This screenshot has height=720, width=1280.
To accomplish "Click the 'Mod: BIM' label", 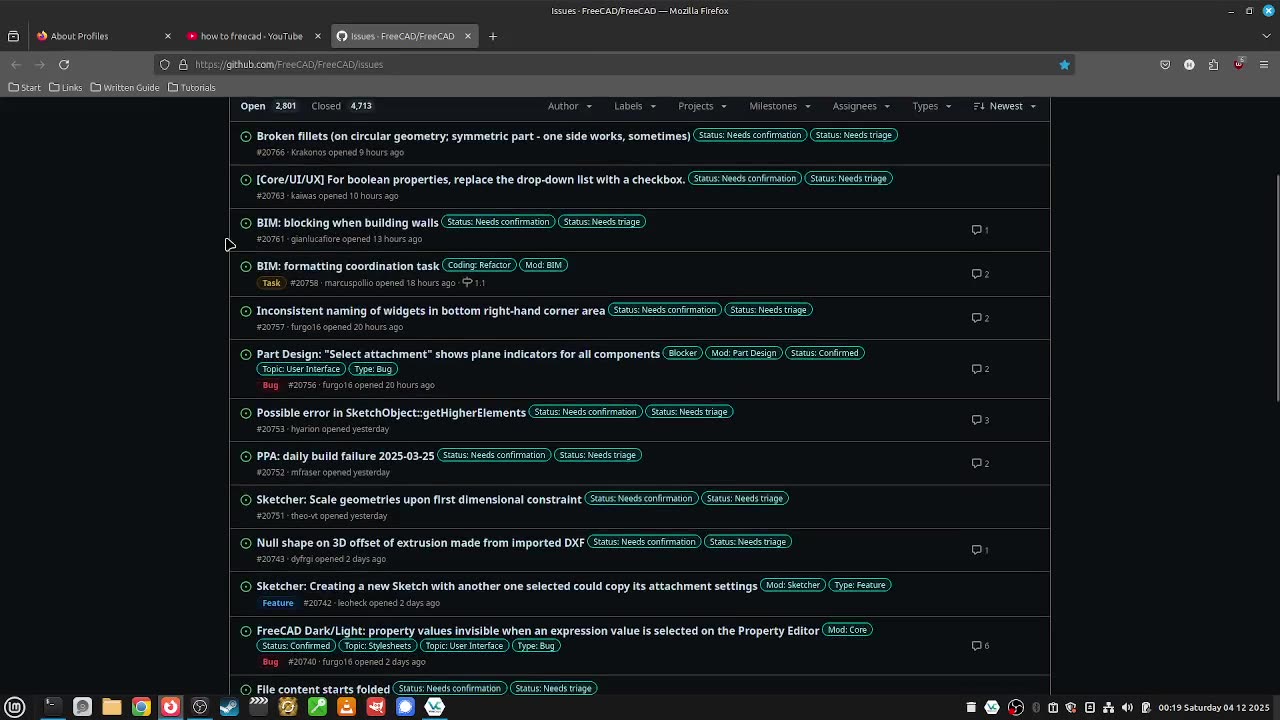I will [x=543, y=265].
